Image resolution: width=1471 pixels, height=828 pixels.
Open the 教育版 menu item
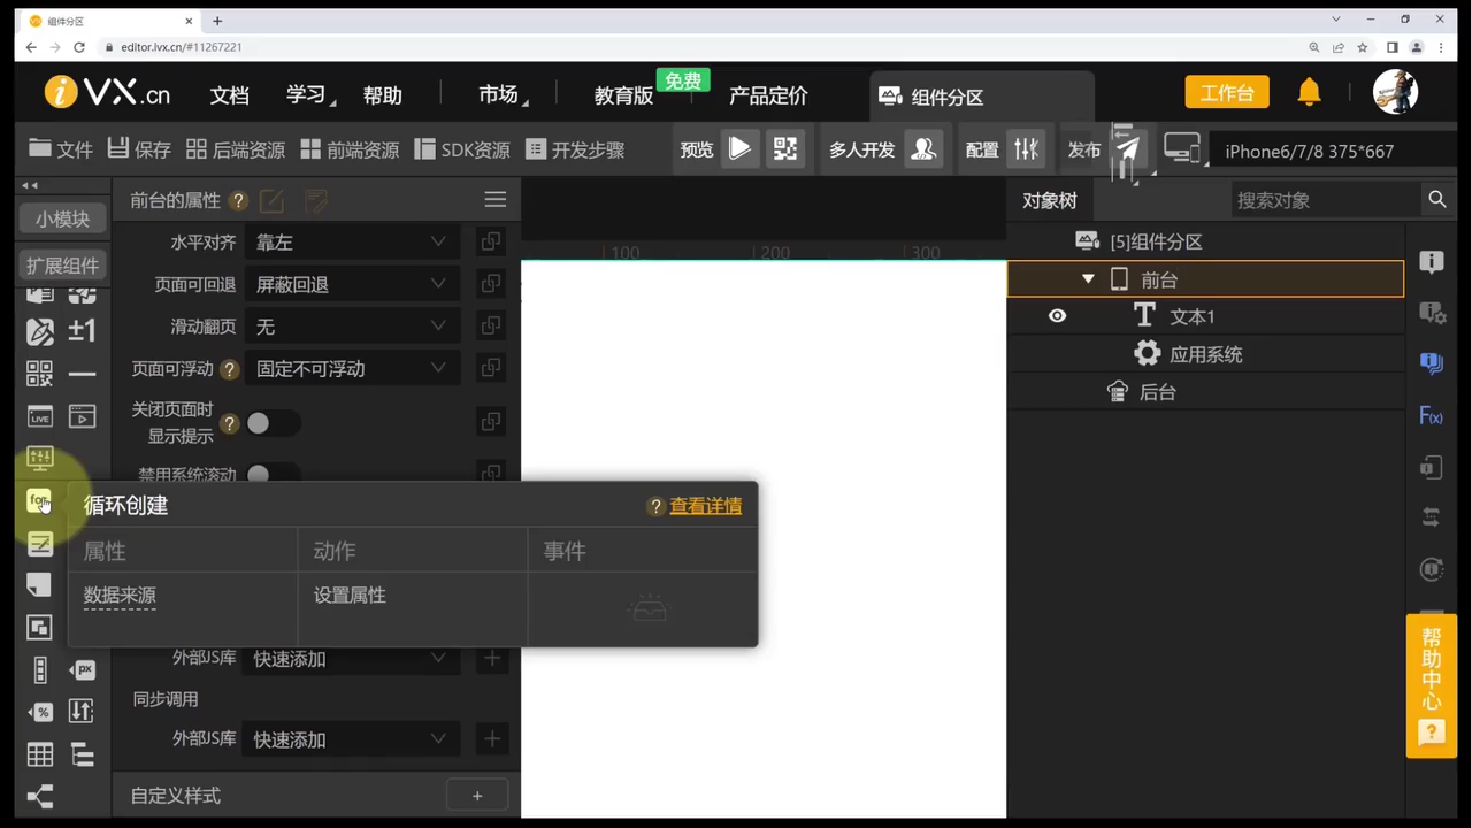623,95
